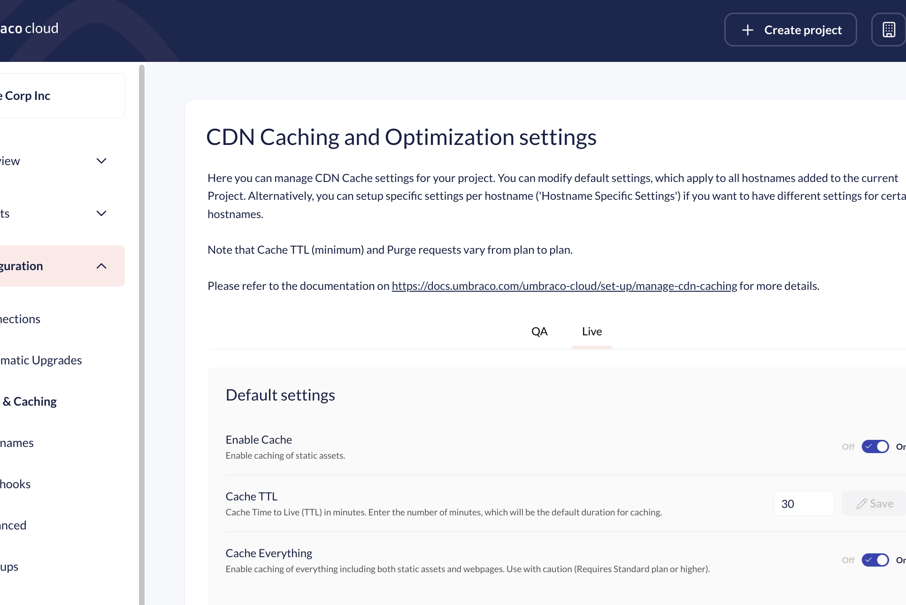The width and height of the screenshot is (906, 605).
Task: Open the organization panel via building icon
Action: click(889, 29)
